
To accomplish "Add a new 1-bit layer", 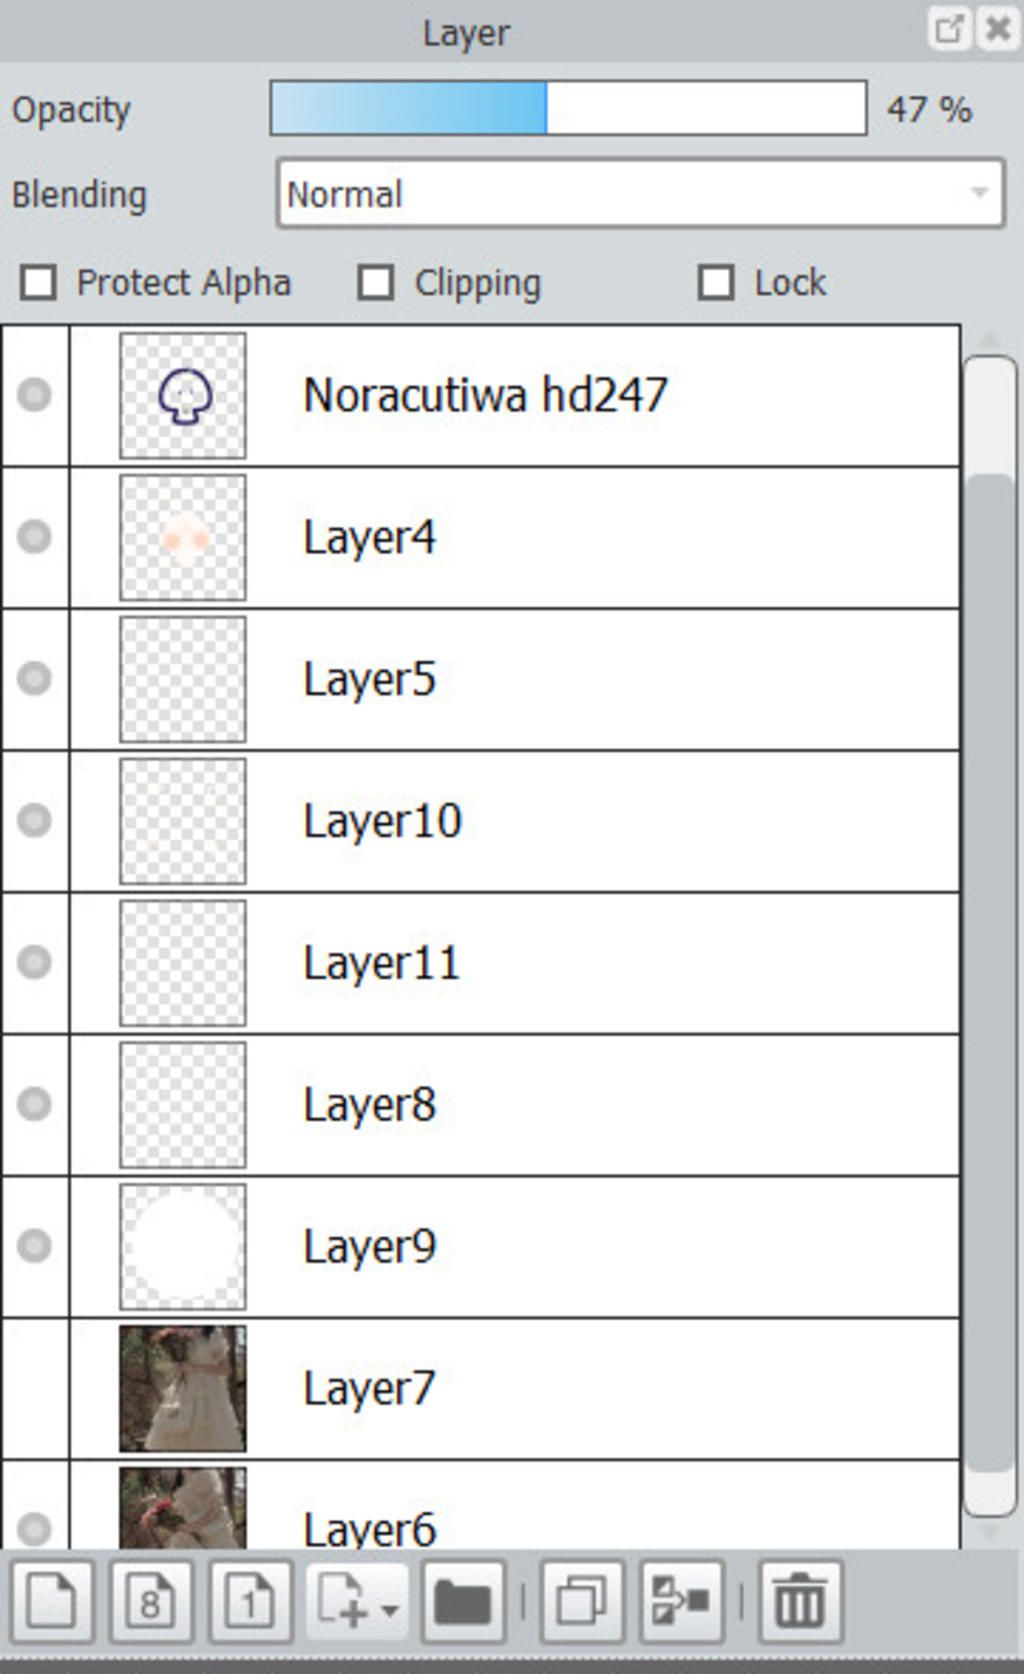I will click(x=249, y=1601).
